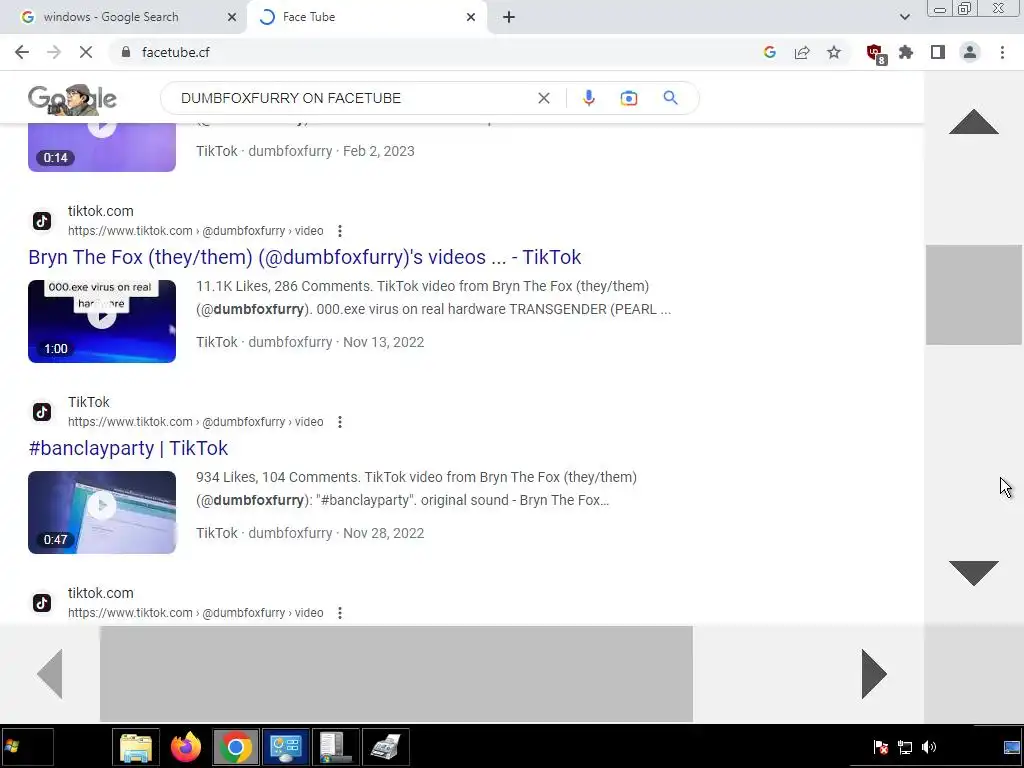1024x768 pixels.
Task: Open the server computer taskbar icon
Action: [336, 746]
